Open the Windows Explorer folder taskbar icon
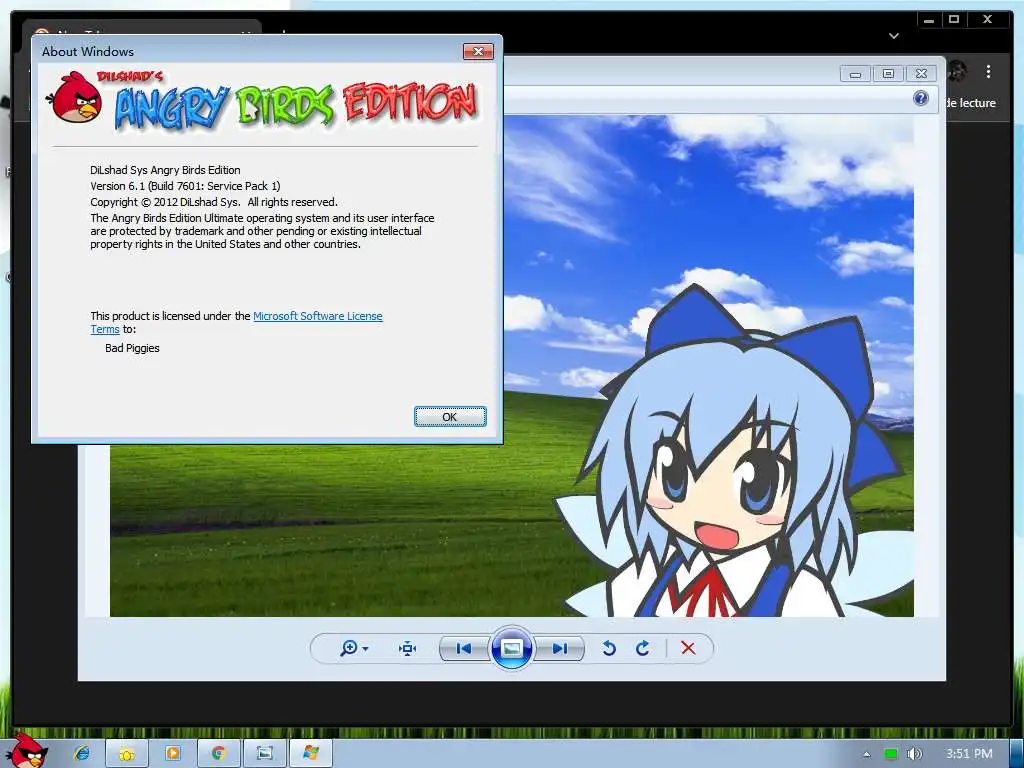Viewport: 1024px width, 768px height. point(127,754)
